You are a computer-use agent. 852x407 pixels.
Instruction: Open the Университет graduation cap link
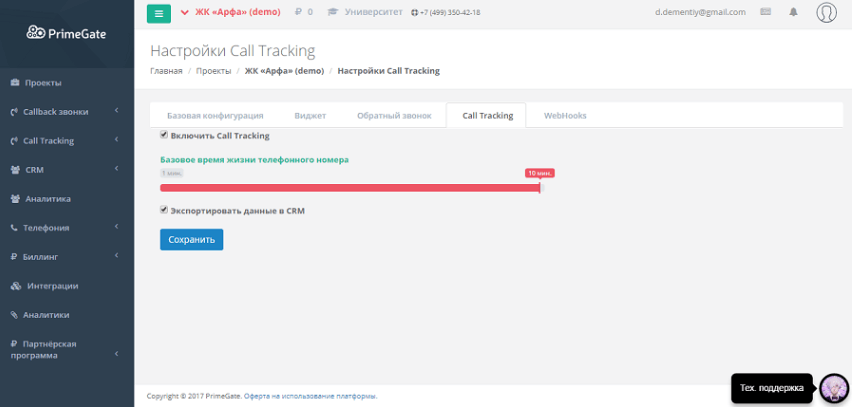click(x=366, y=12)
